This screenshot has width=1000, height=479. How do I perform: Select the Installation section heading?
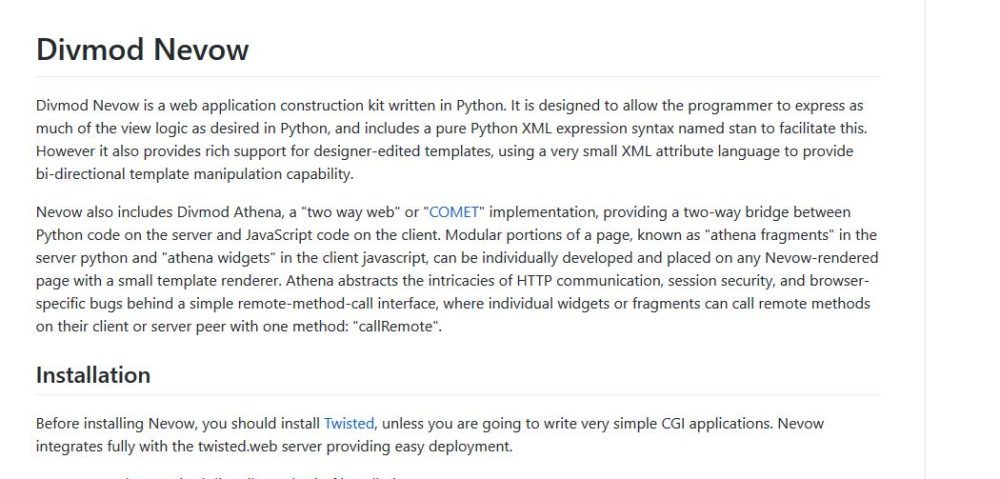[93, 375]
